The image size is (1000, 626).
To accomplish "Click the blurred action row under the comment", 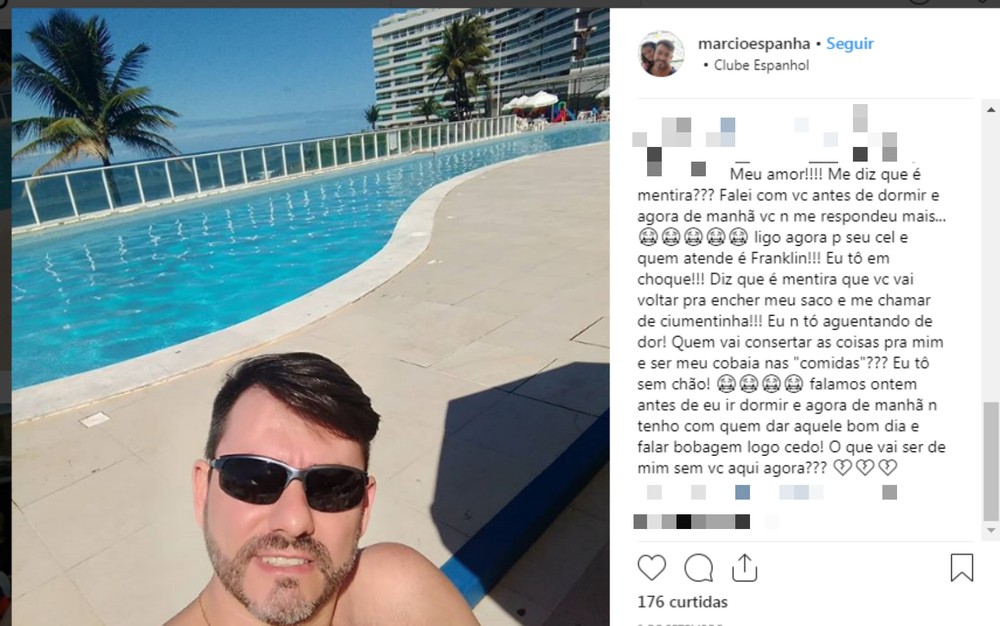I will 772,492.
